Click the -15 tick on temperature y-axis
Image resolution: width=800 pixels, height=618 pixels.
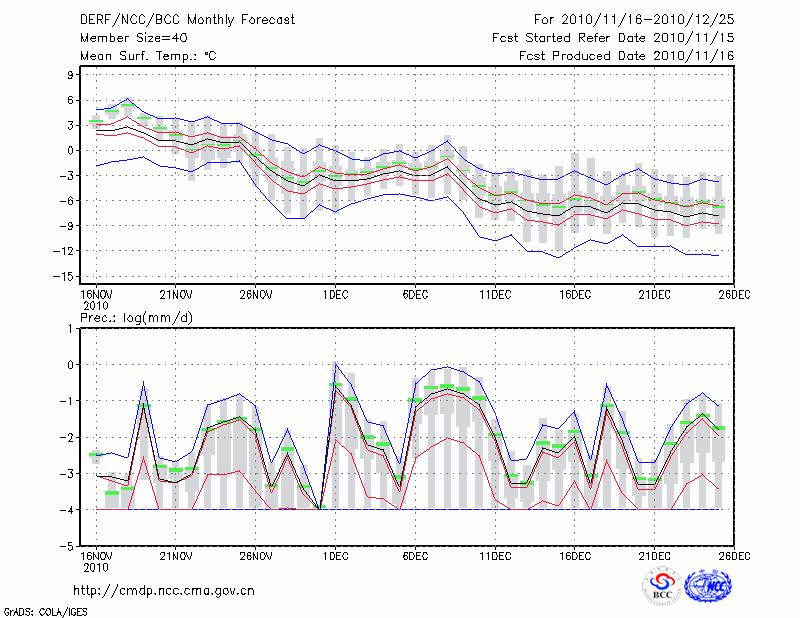66,276
